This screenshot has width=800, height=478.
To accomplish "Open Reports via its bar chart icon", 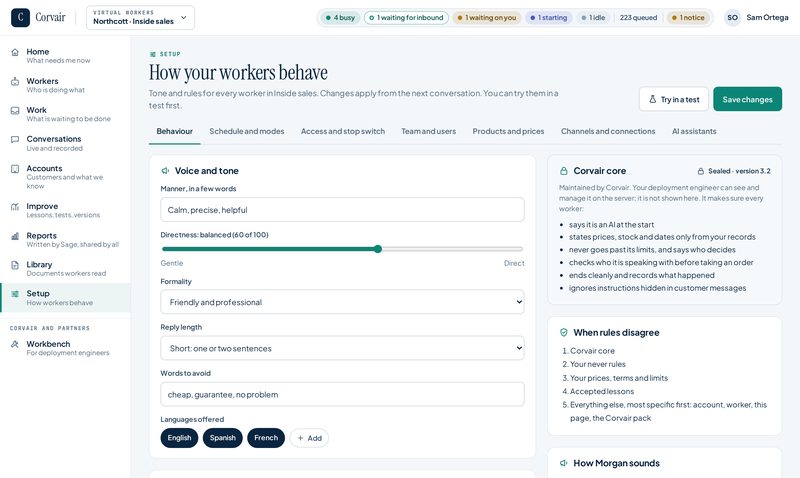I will pyautogui.click(x=15, y=236).
